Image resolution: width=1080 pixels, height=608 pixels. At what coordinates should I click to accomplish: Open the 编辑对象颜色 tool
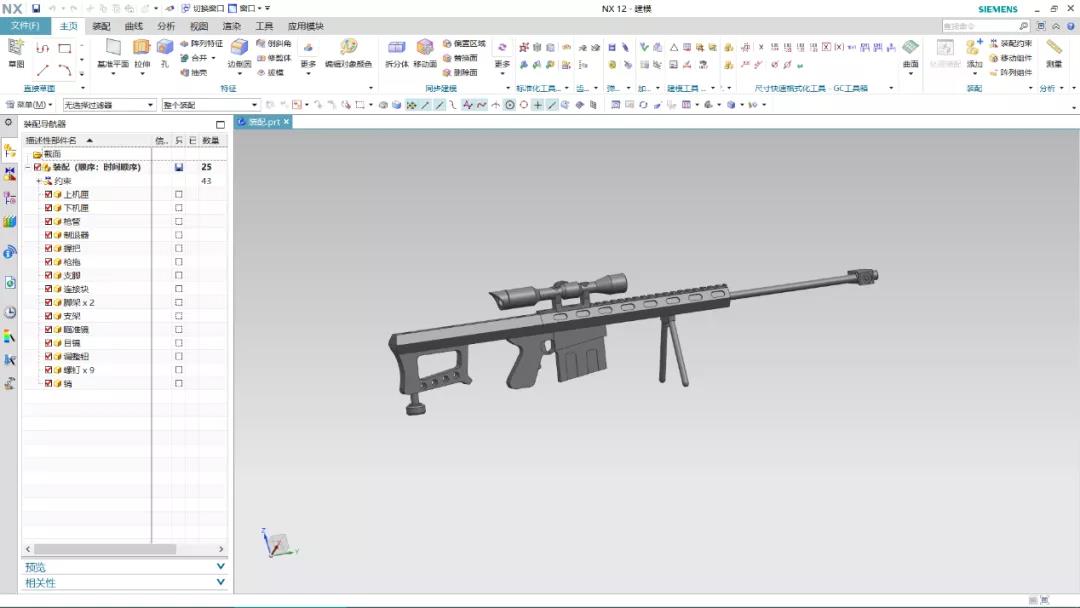[x=348, y=48]
